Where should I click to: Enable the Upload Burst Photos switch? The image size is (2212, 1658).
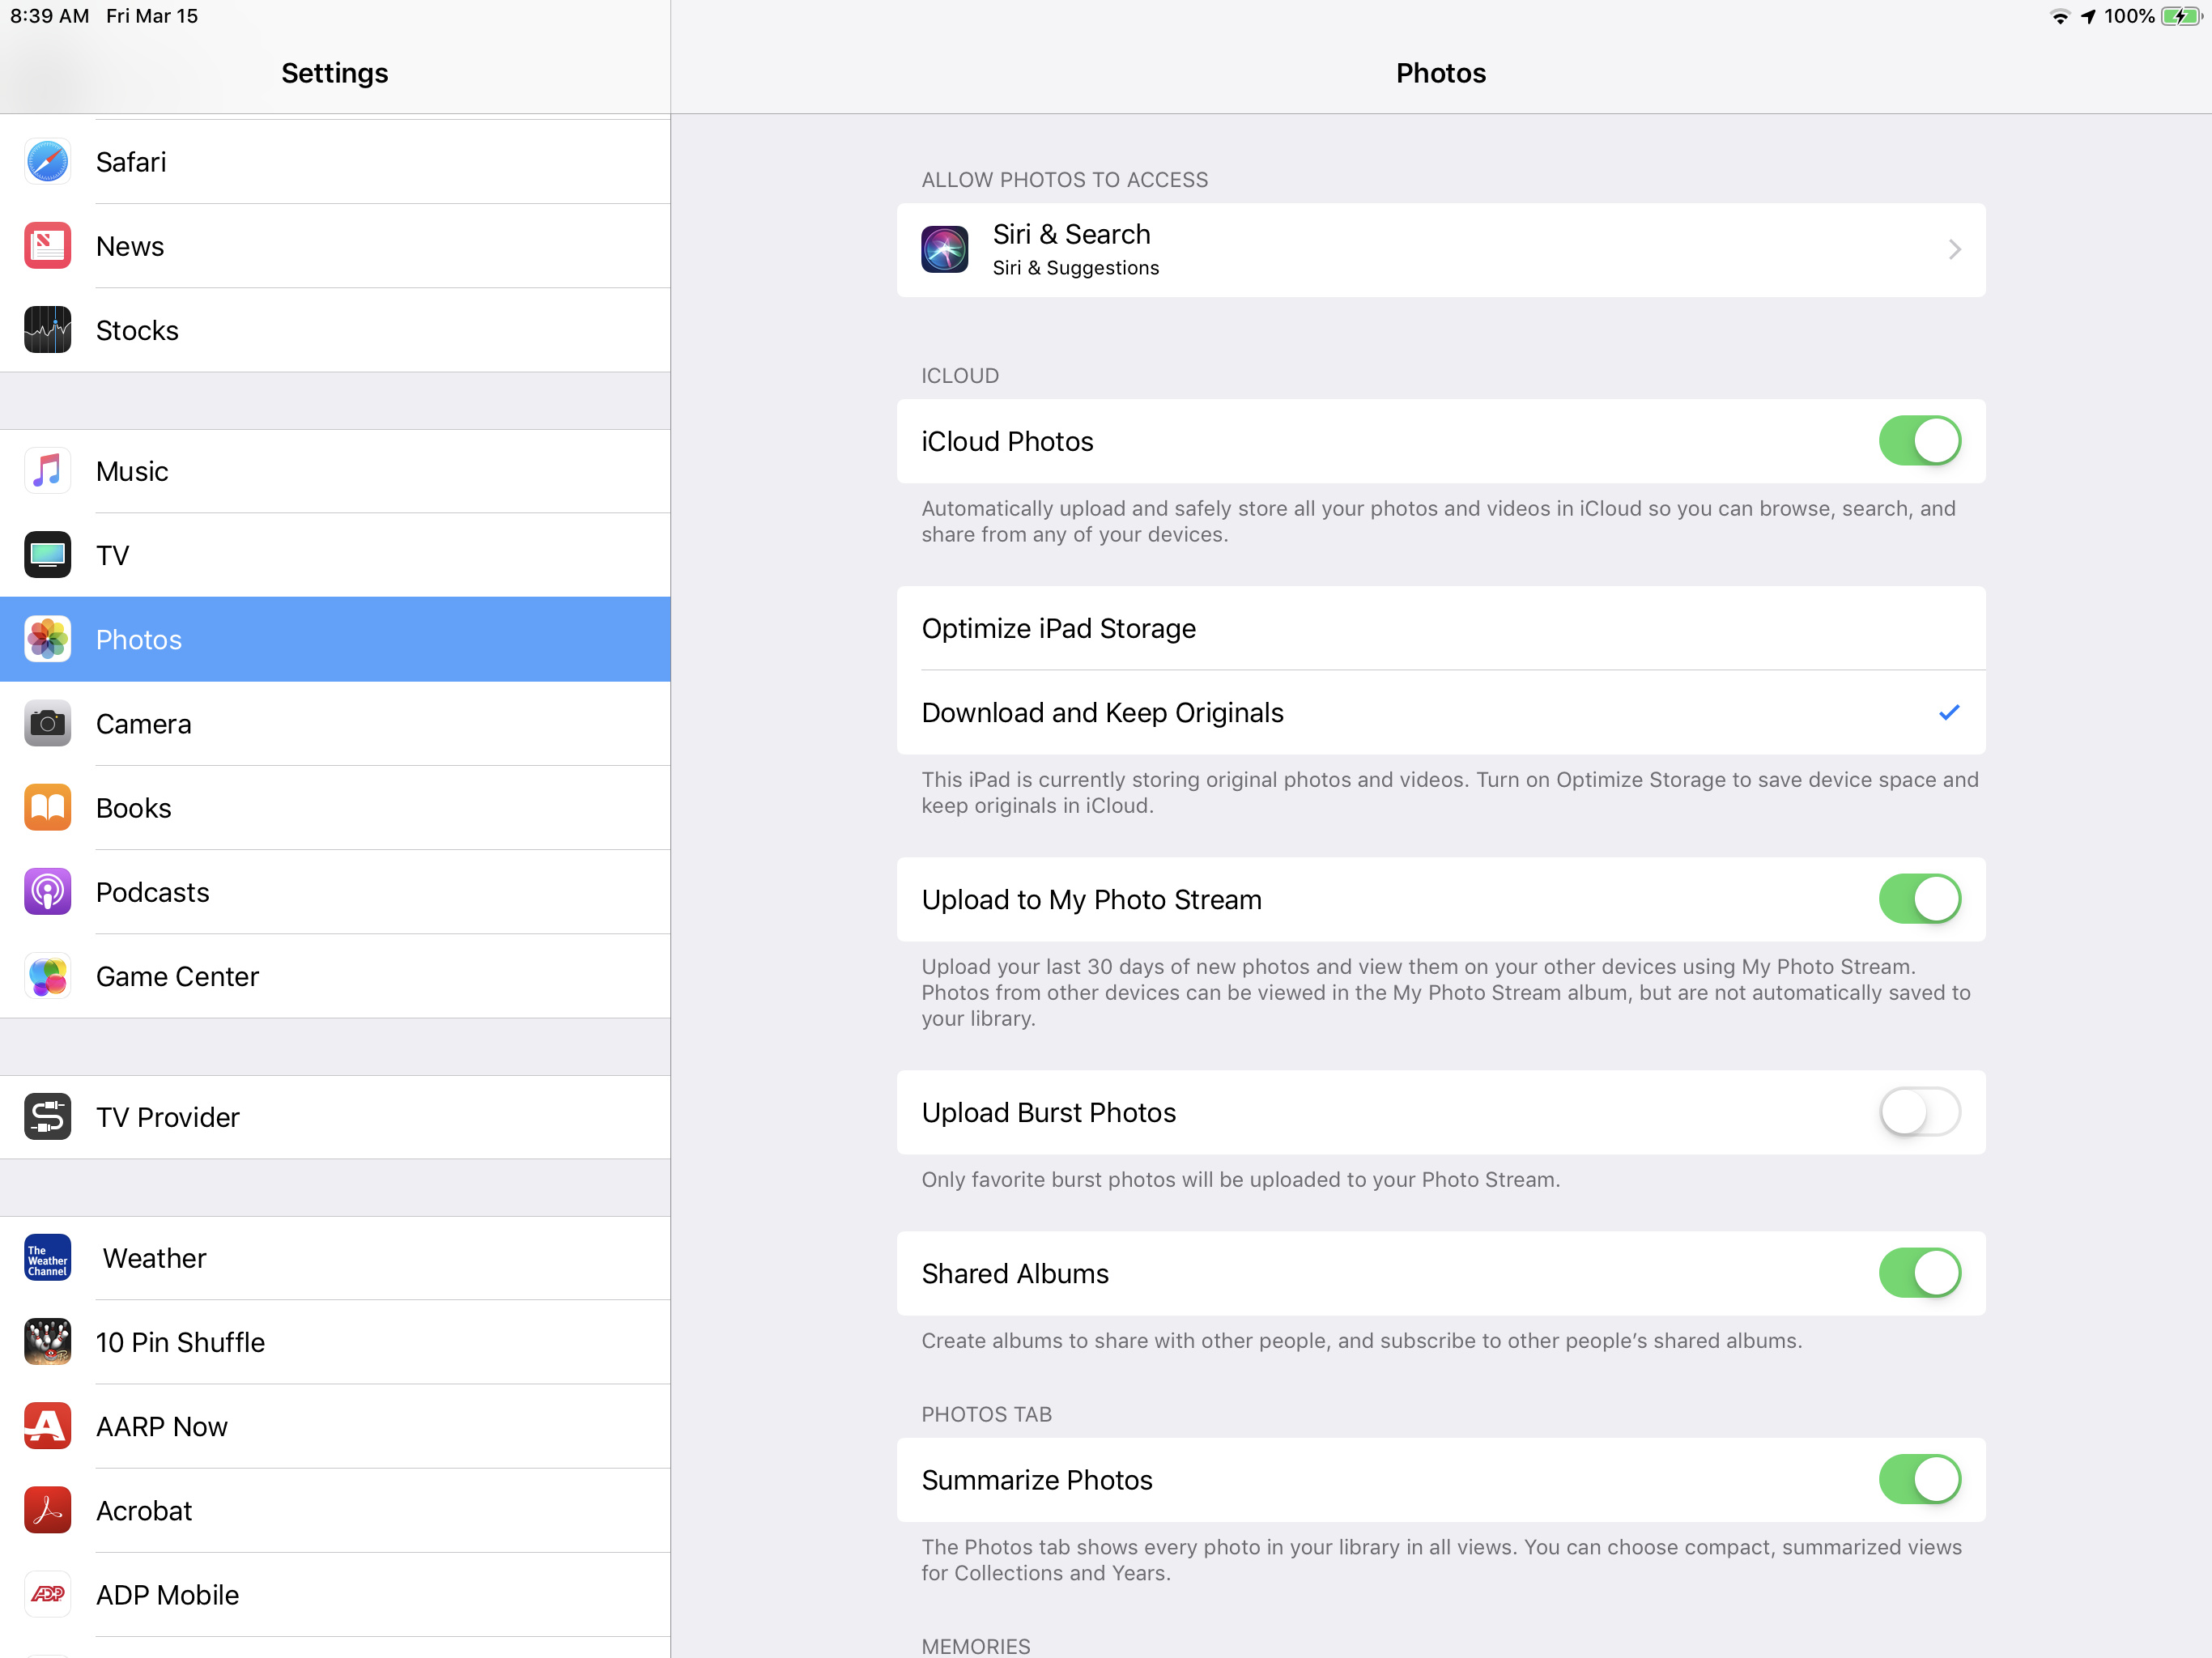tap(1918, 1112)
